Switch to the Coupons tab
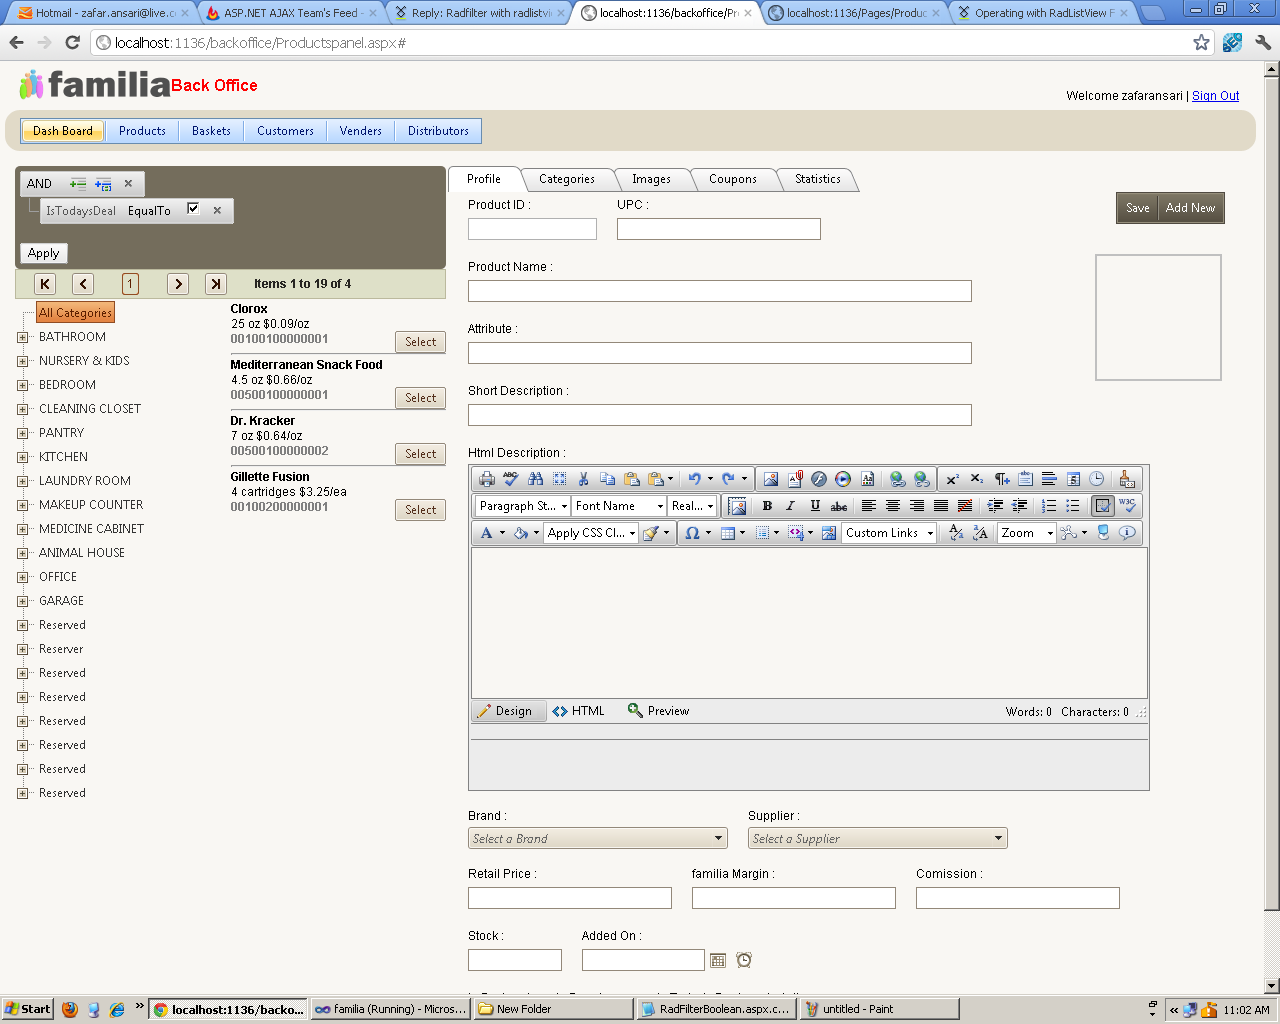The image size is (1280, 1024). [733, 179]
